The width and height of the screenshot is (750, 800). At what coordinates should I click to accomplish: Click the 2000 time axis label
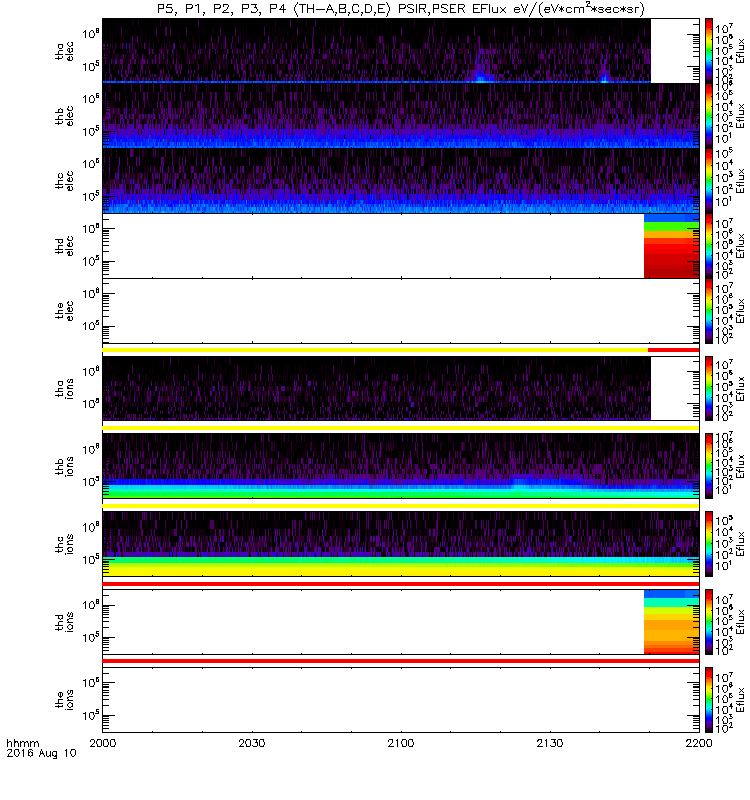[x=103, y=743]
